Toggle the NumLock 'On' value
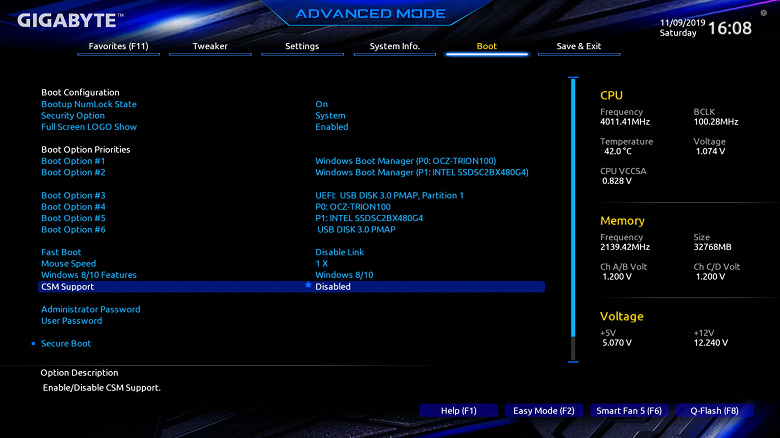The height and width of the screenshot is (438, 780). coord(321,104)
